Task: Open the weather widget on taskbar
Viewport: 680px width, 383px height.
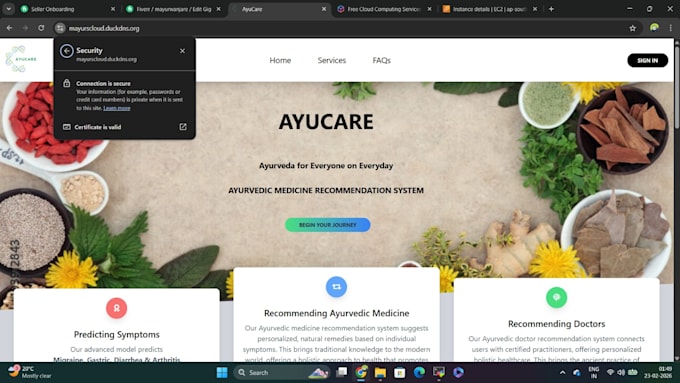Action: point(29,372)
